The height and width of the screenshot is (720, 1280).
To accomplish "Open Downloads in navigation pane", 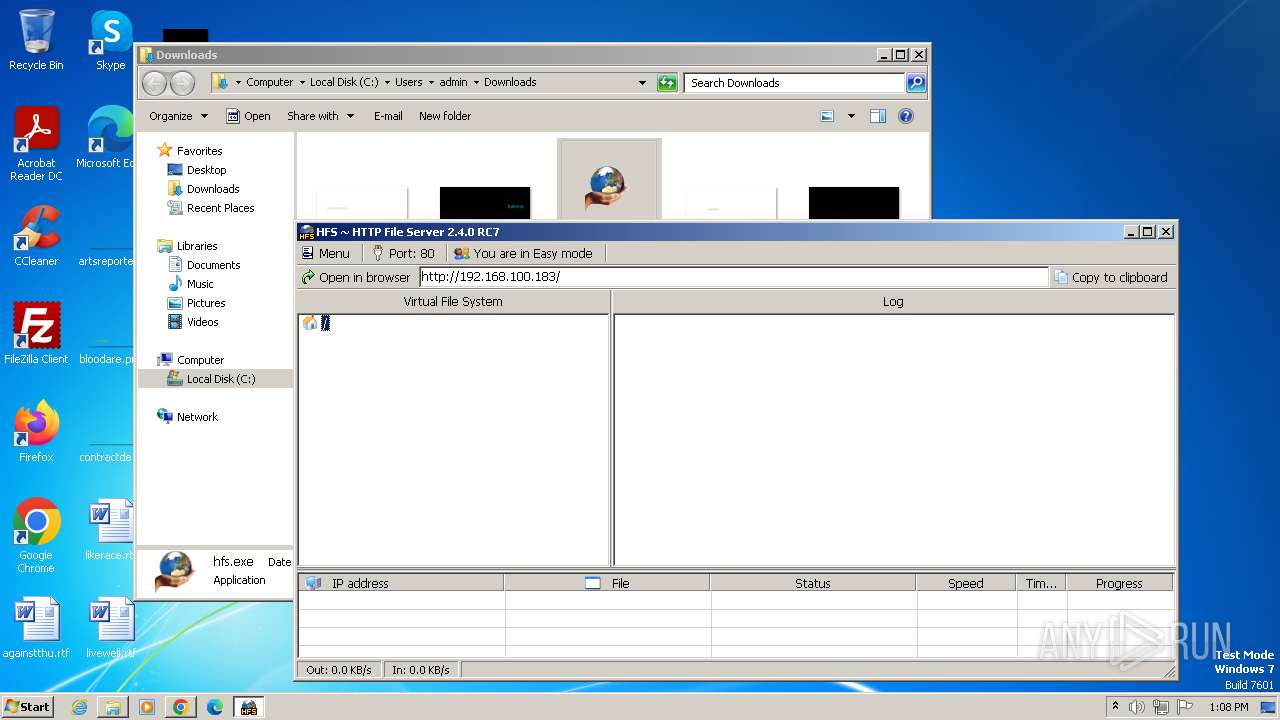I will click(213, 189).
